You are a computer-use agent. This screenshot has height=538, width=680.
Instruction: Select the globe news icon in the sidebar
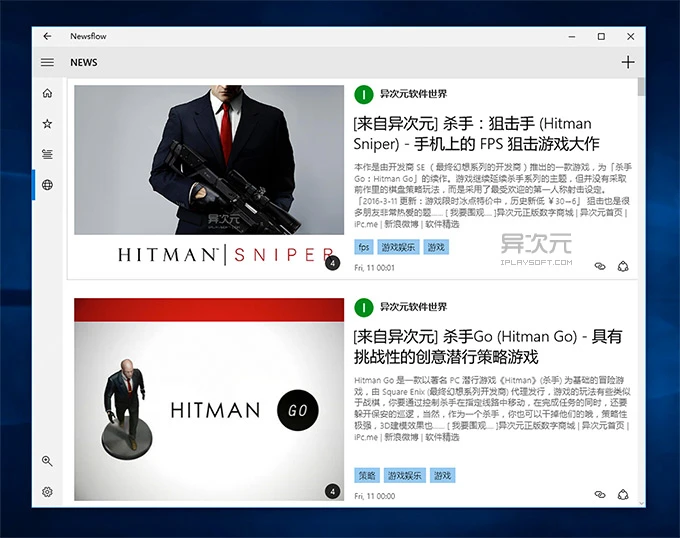pyautogui.click(x=47, y=185)
